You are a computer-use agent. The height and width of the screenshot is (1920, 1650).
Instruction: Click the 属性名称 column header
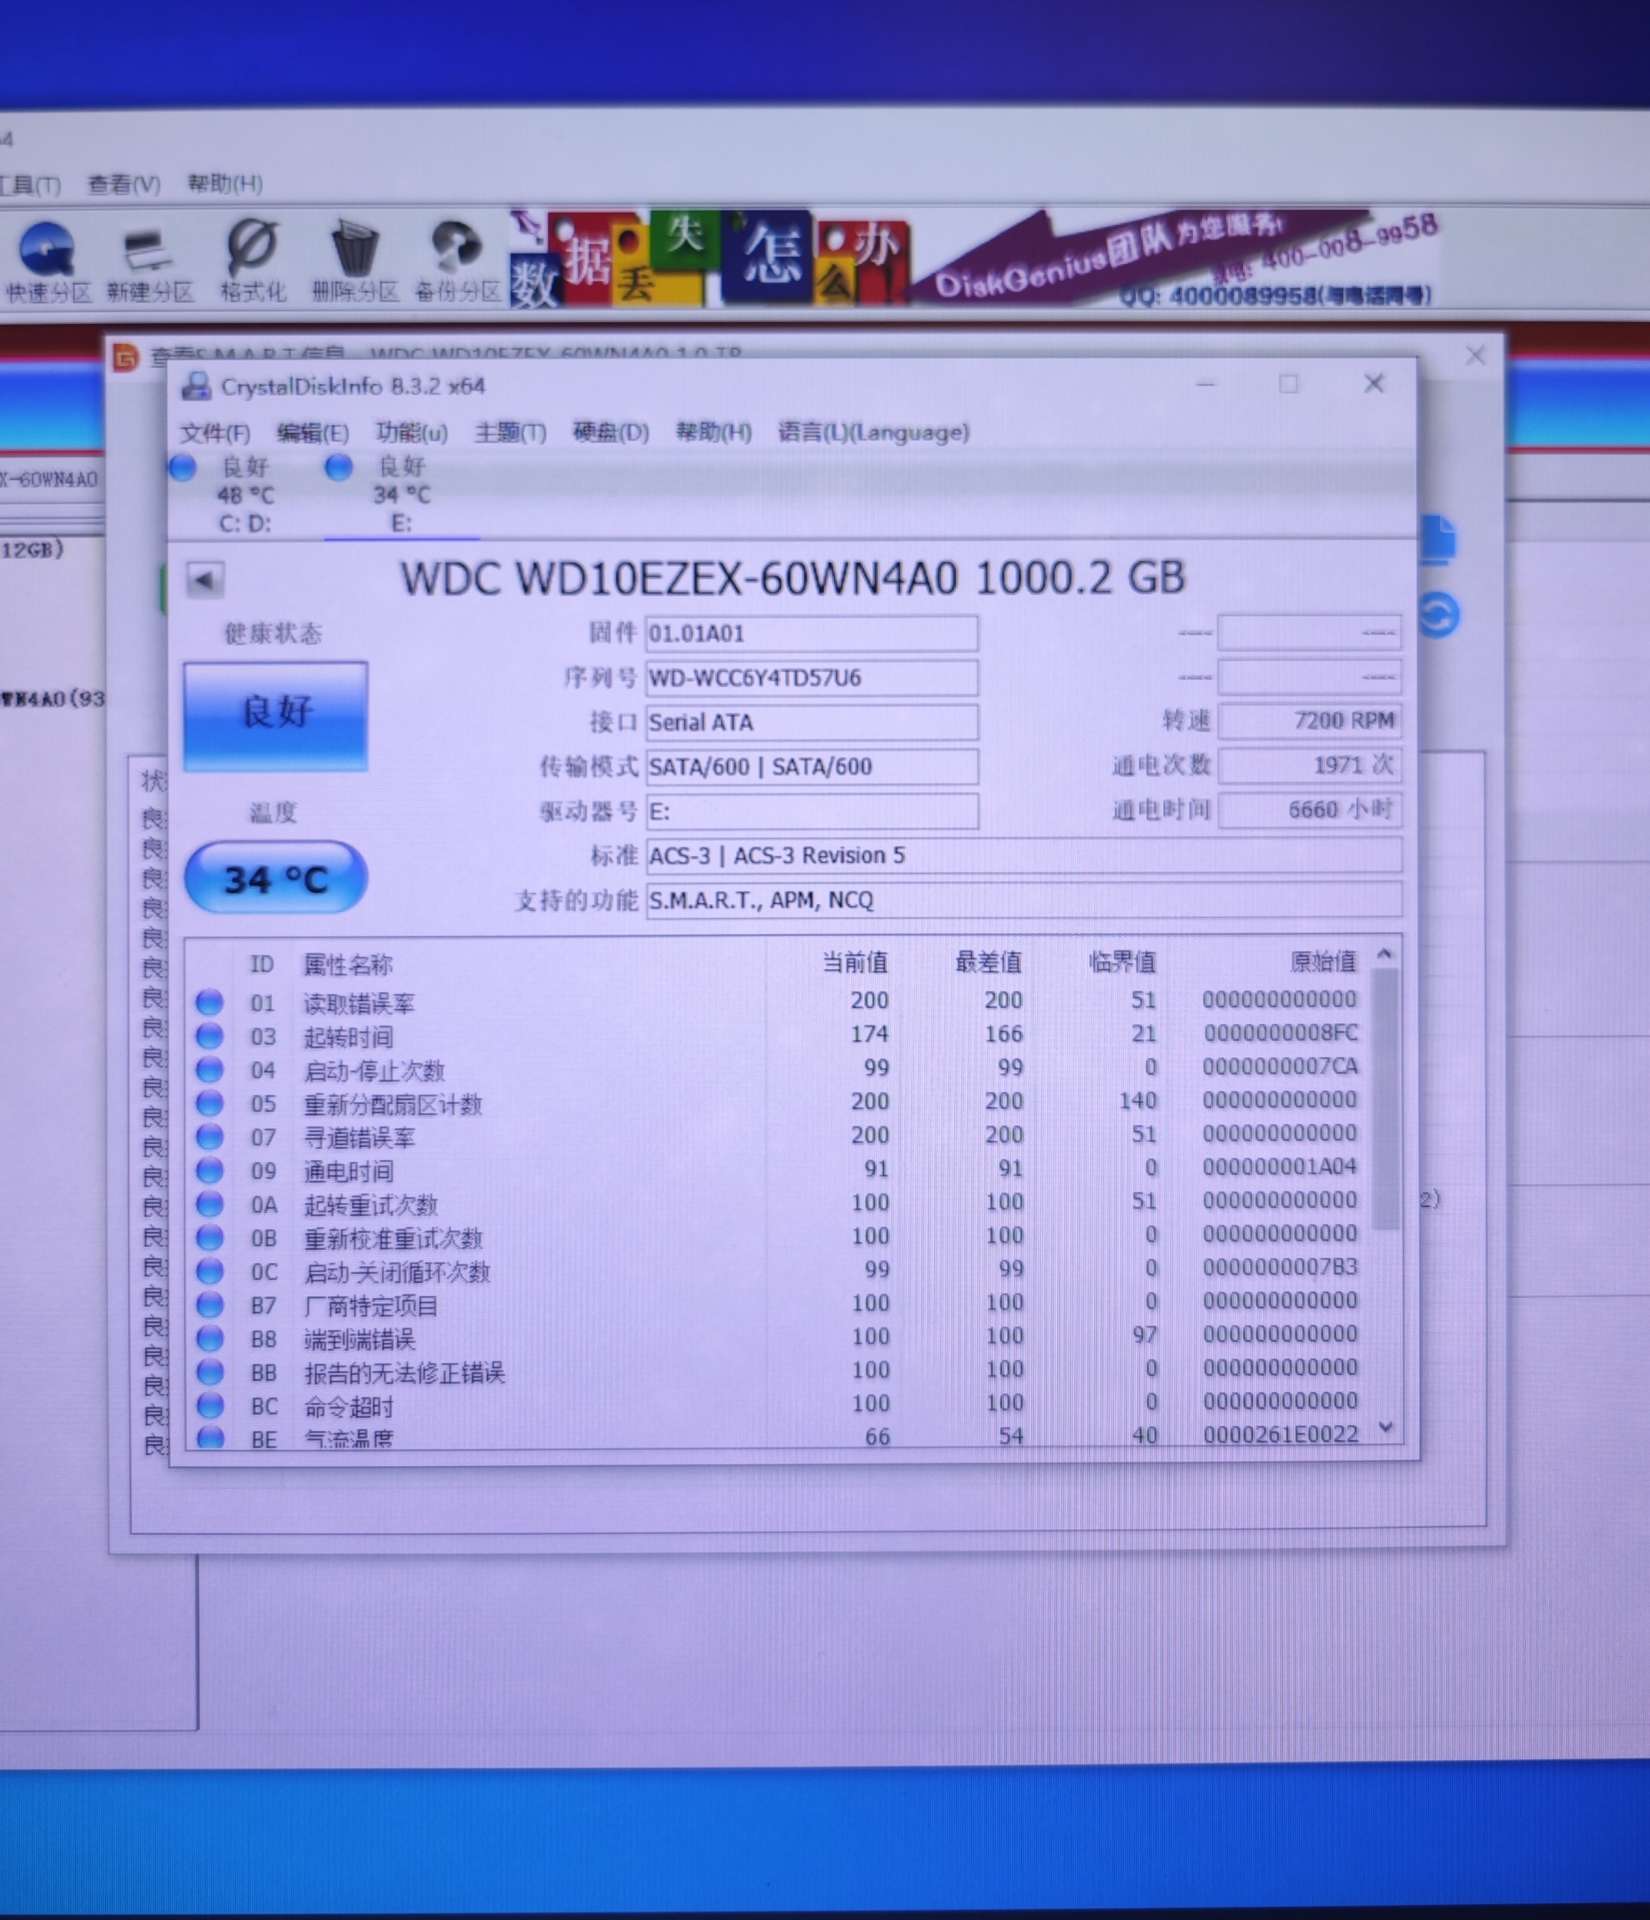(x=348, y=964)
